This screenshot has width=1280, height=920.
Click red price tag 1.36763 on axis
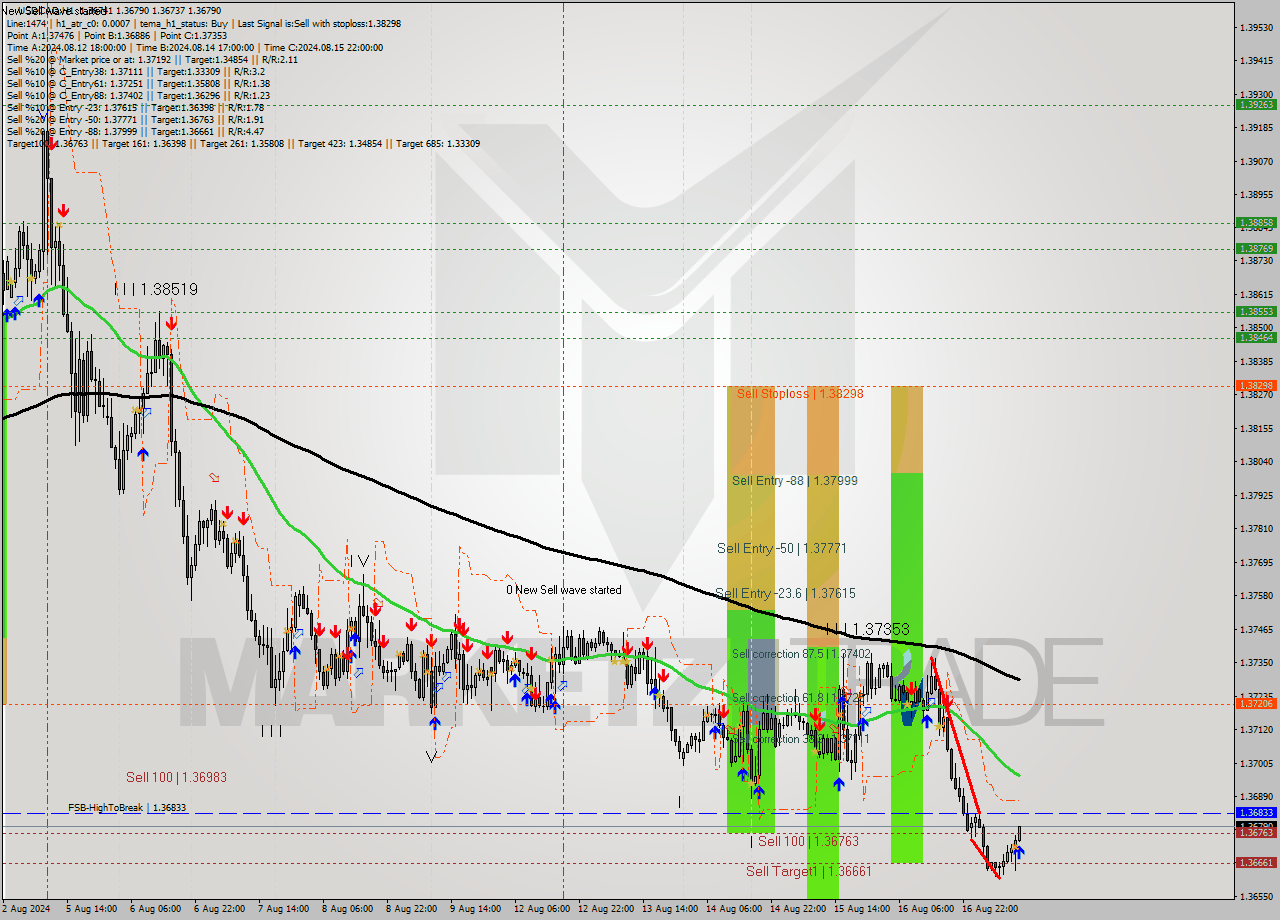click(x=1256, y=832)
